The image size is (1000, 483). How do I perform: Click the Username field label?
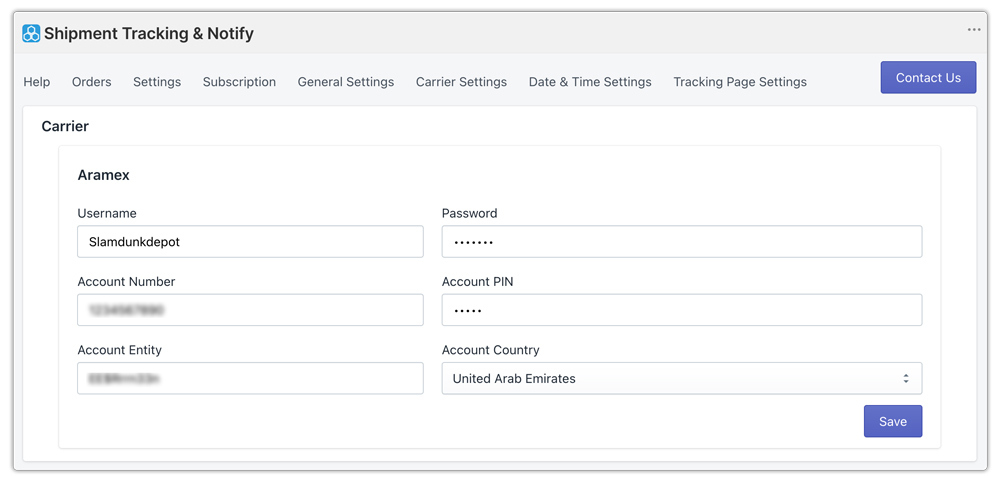(107, 213)
